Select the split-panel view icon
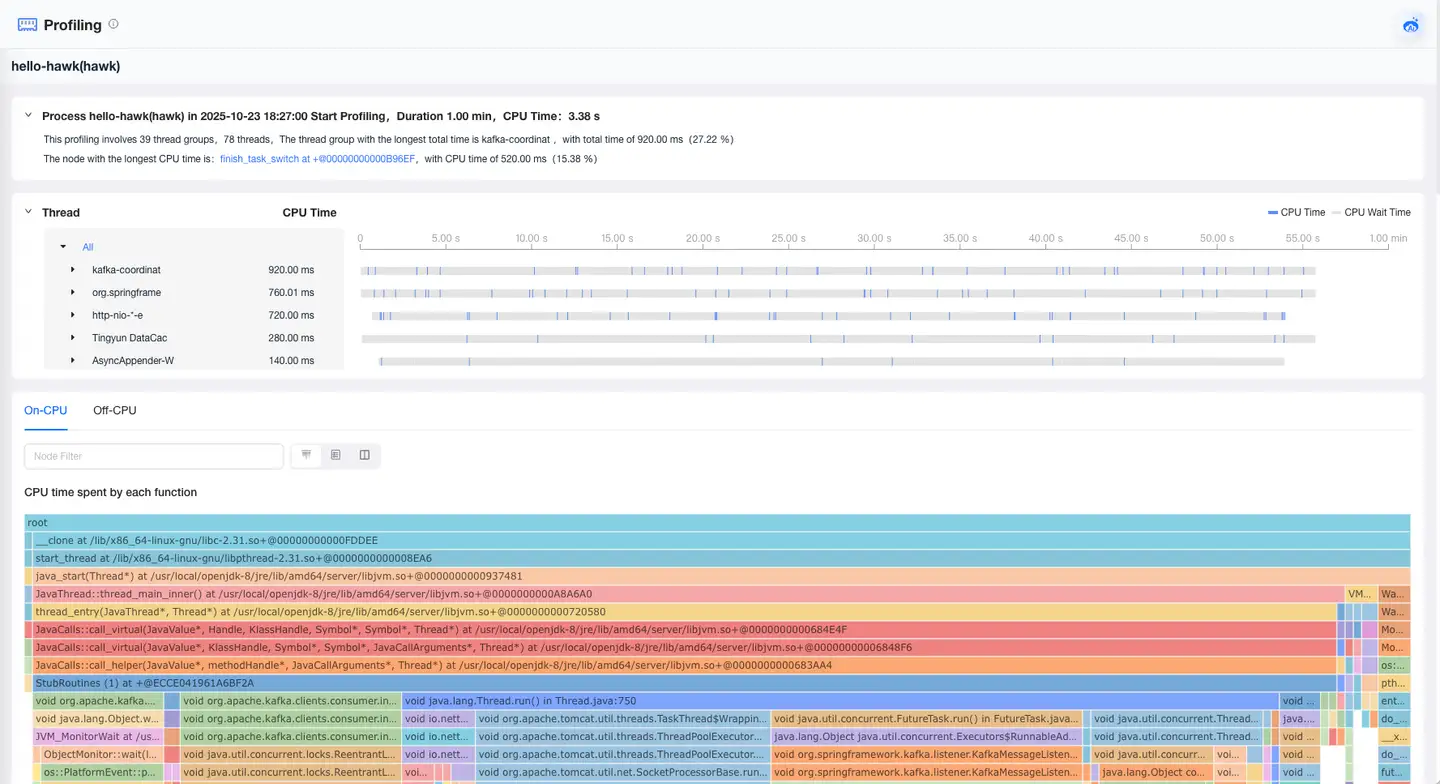The width and height of the screenshot is (1440, 784). point(364,455)
